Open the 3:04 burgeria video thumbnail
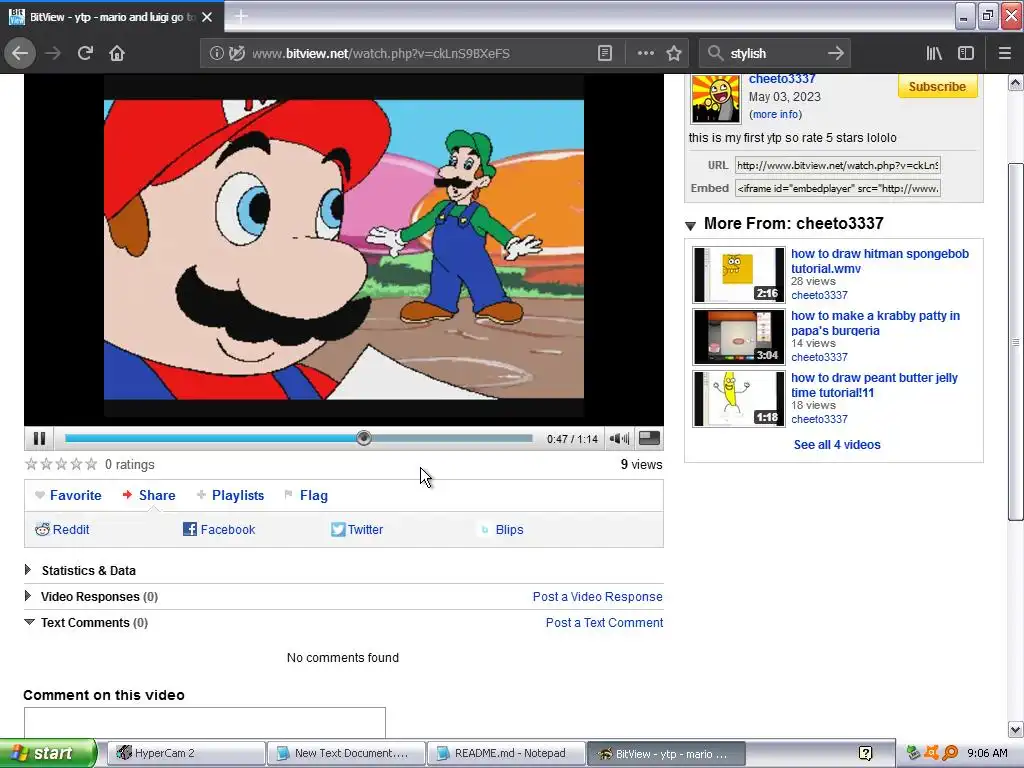The height and width of the screenshot is (768, 1024). point(739,337)
